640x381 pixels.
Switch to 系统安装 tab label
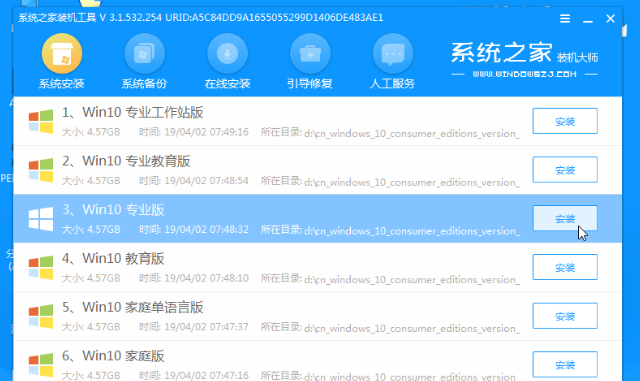click(62, 84)
